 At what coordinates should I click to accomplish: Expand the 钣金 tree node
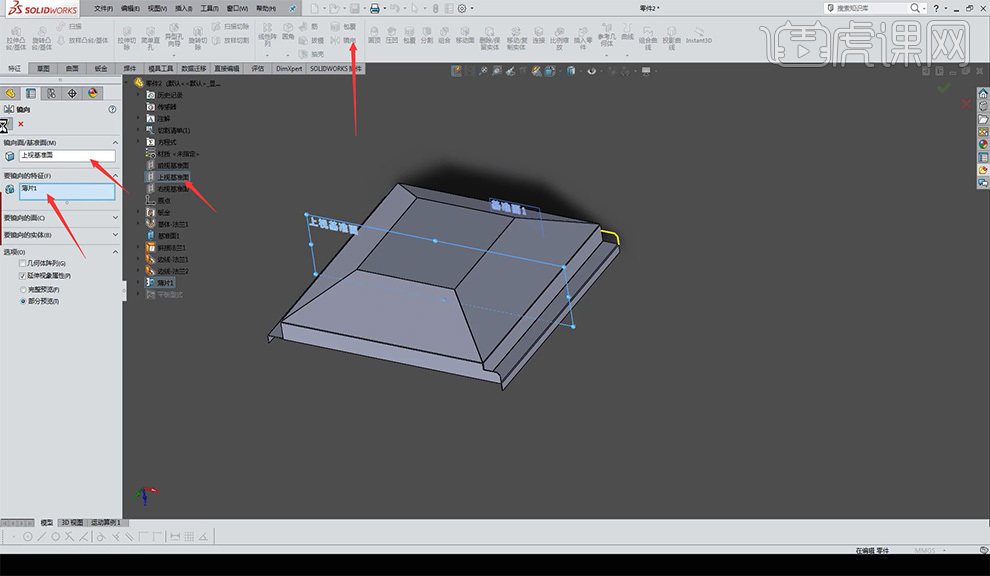point(139,212)
